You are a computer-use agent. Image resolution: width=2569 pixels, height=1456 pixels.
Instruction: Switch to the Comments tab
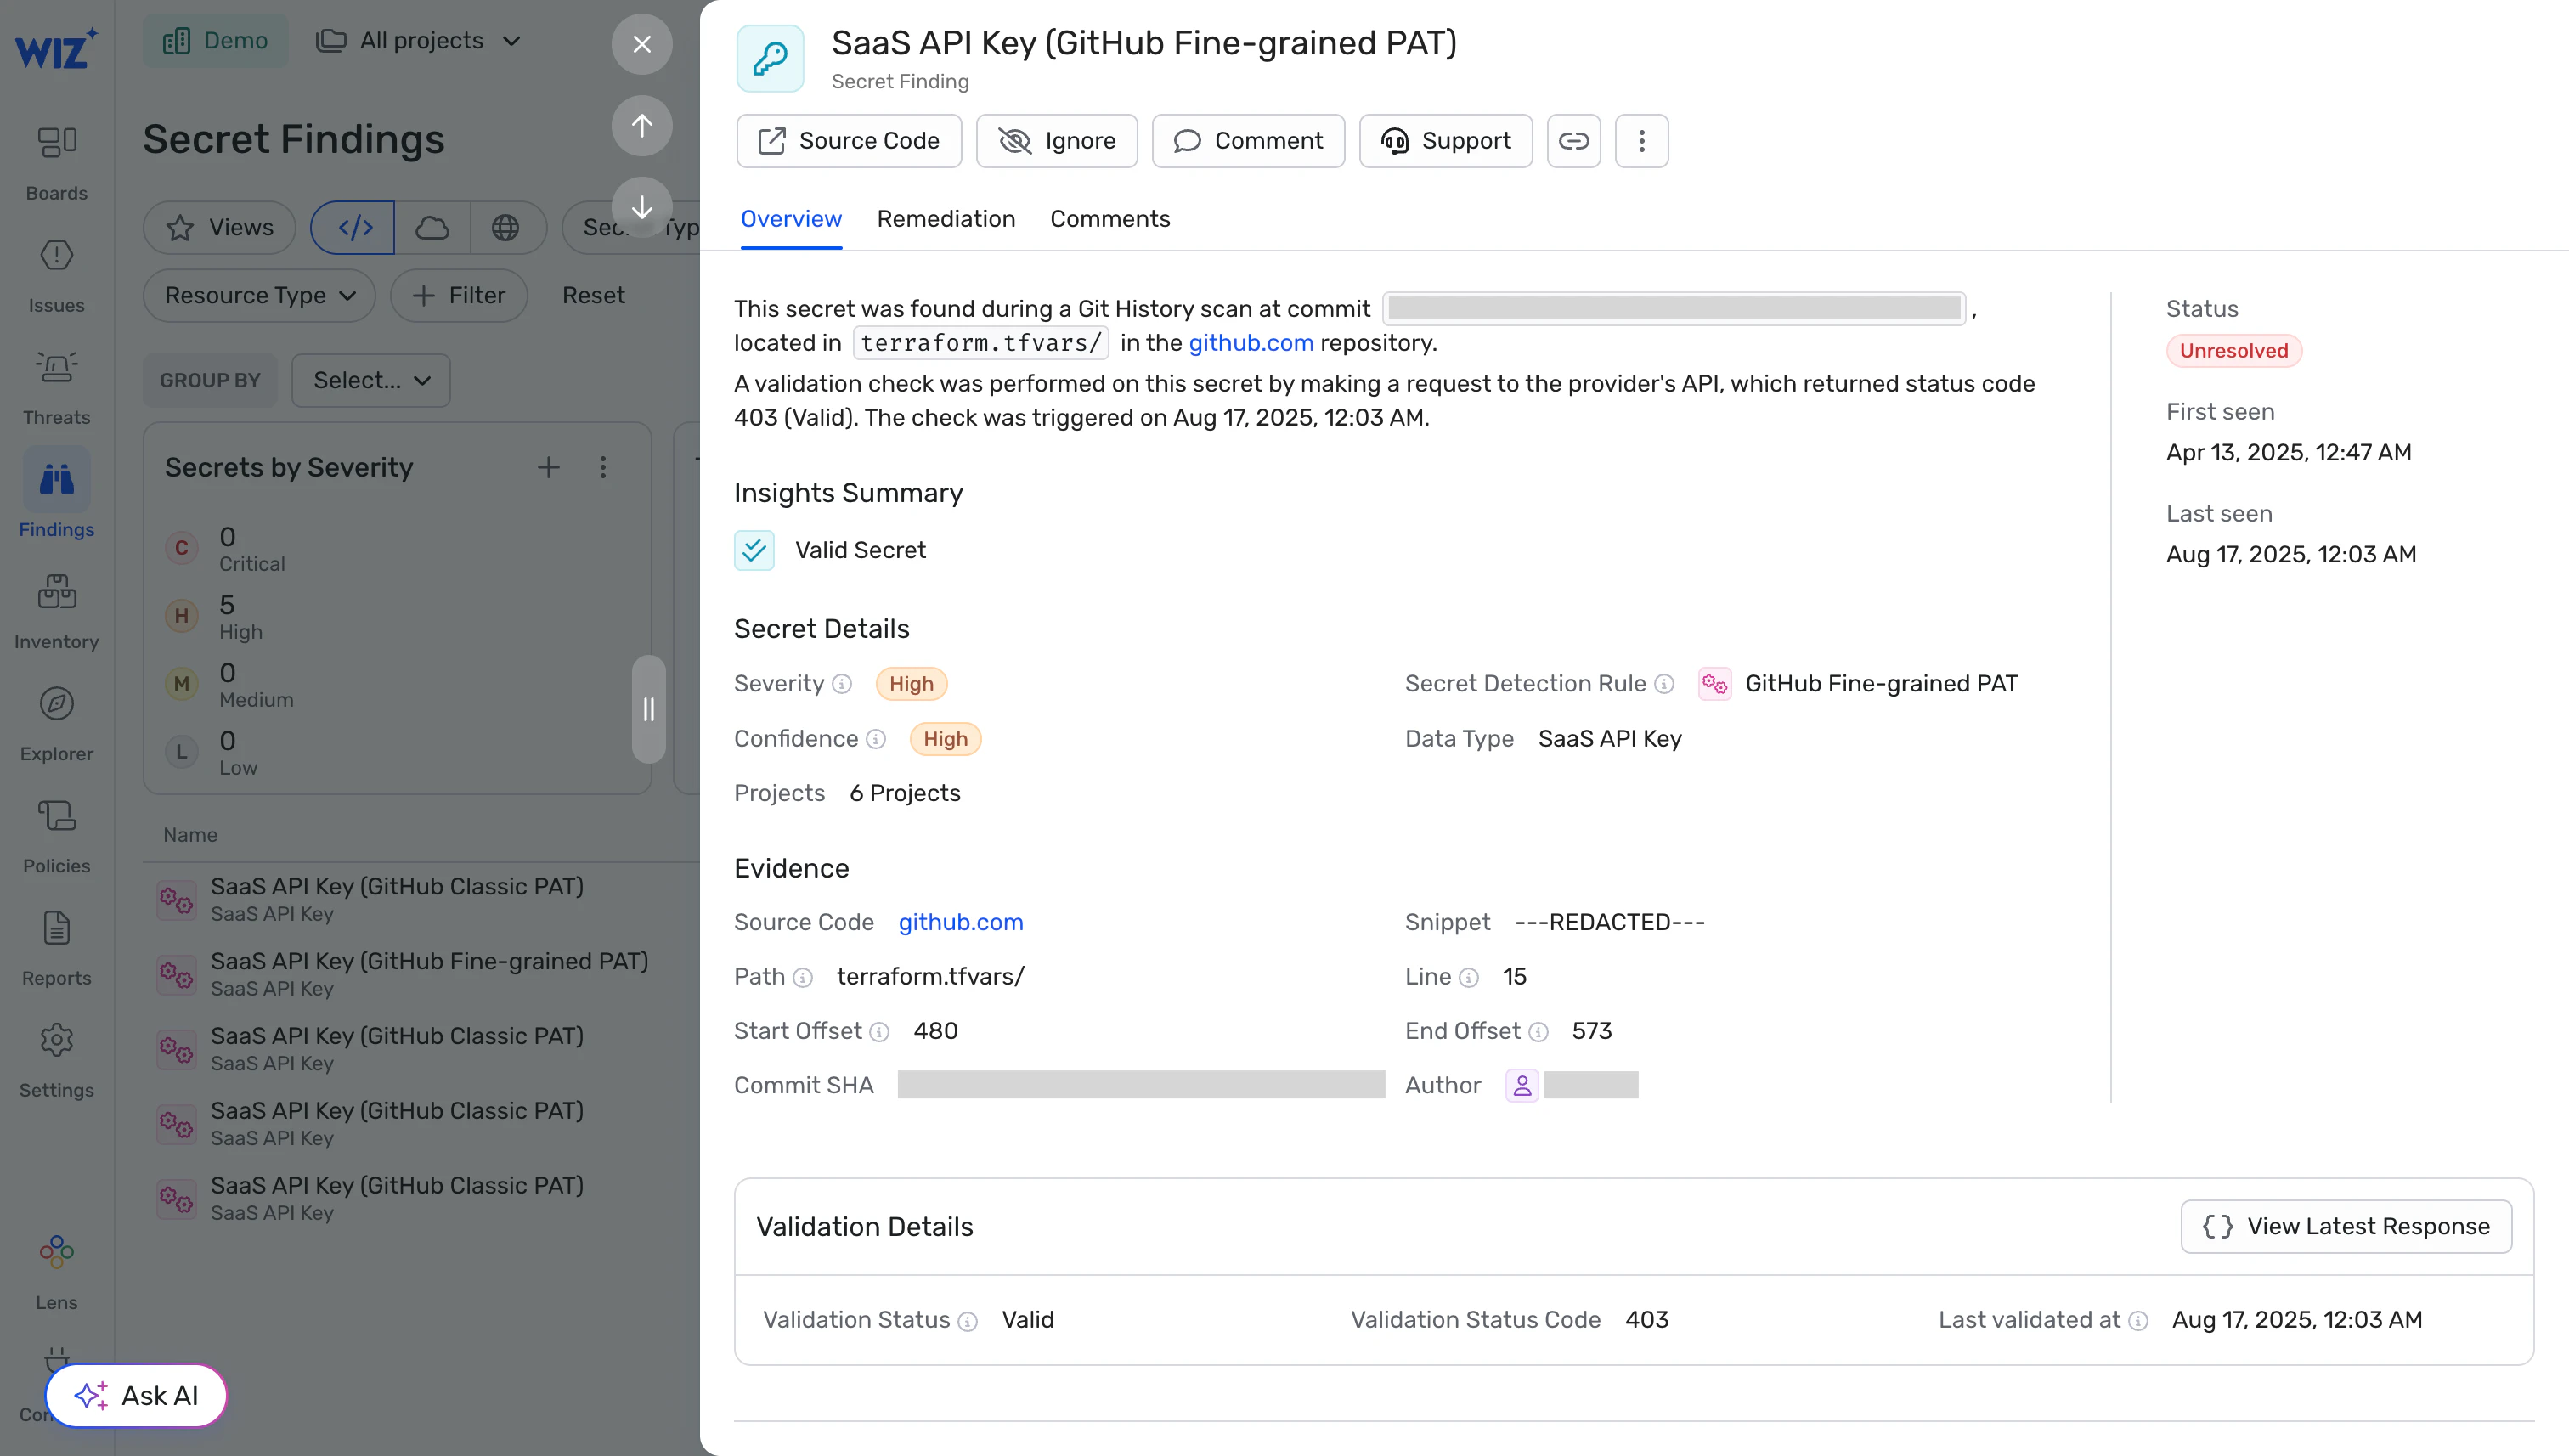1109,218
